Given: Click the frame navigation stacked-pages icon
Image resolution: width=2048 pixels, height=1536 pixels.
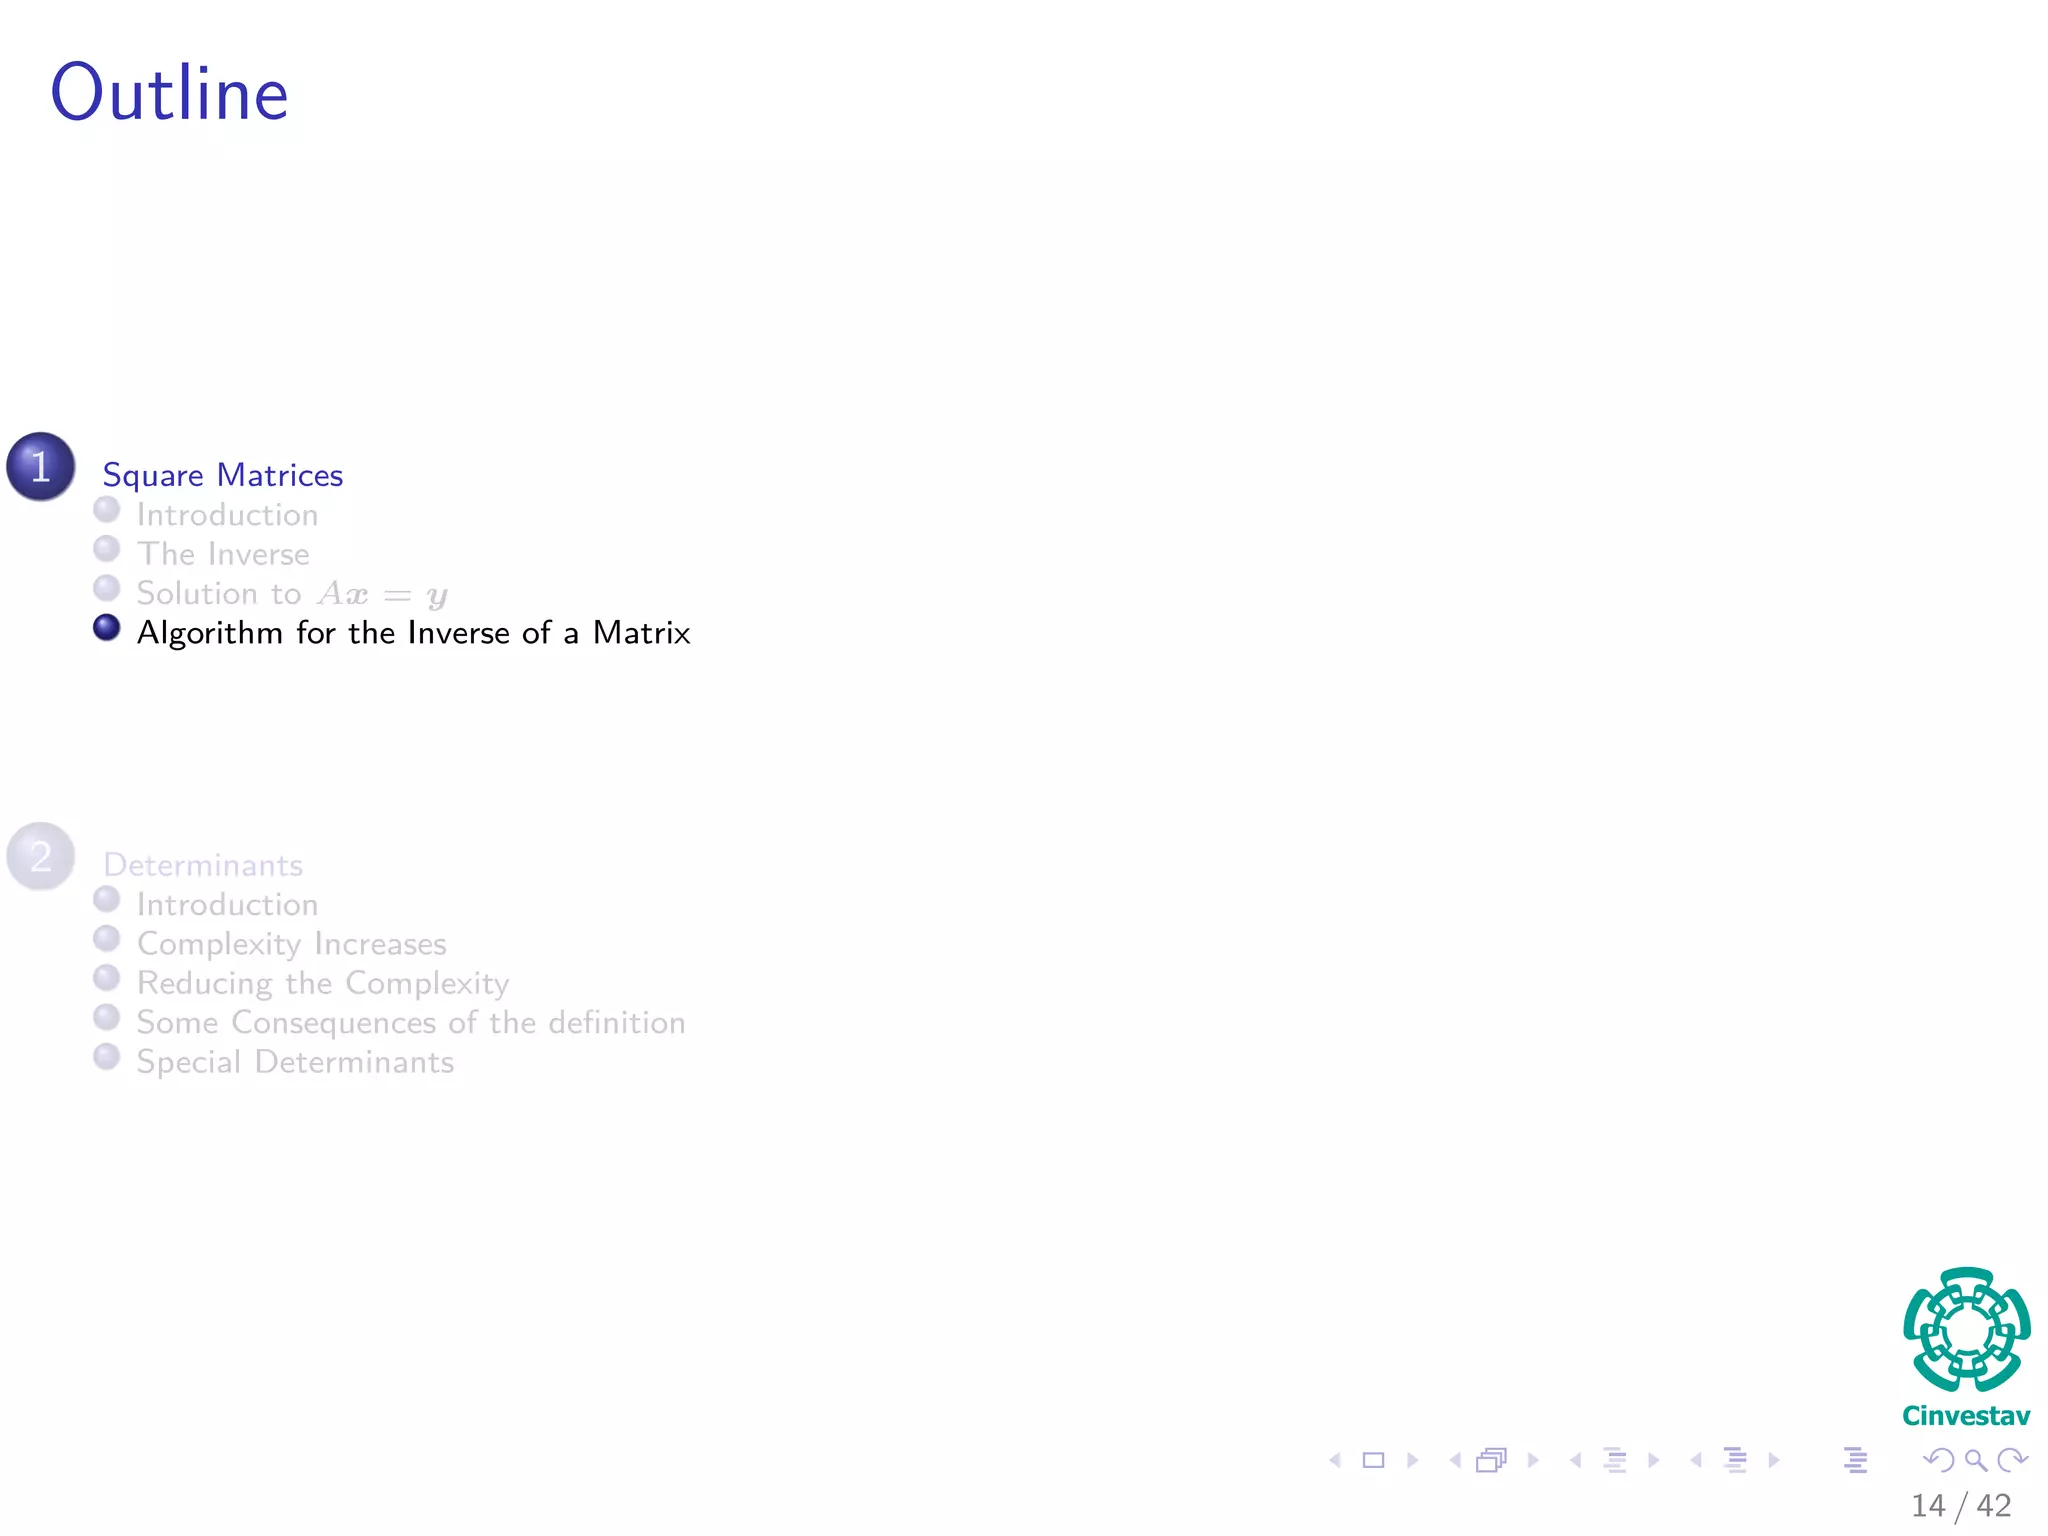Looking at the screenshot, I should (x=1491, y=1460).
